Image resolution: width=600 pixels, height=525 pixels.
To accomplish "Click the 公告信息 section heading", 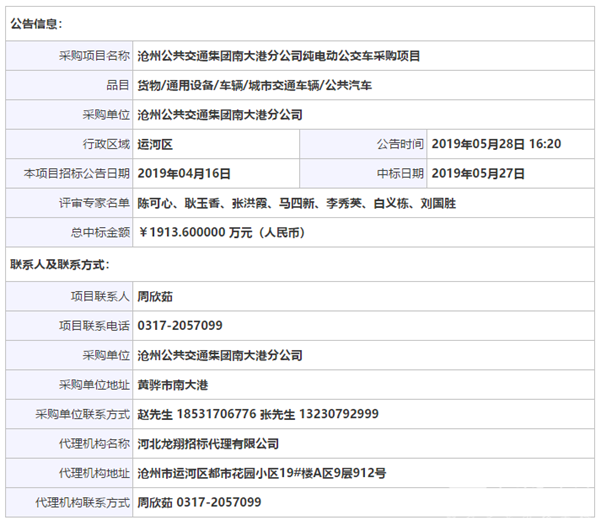I will click(35, 22).
